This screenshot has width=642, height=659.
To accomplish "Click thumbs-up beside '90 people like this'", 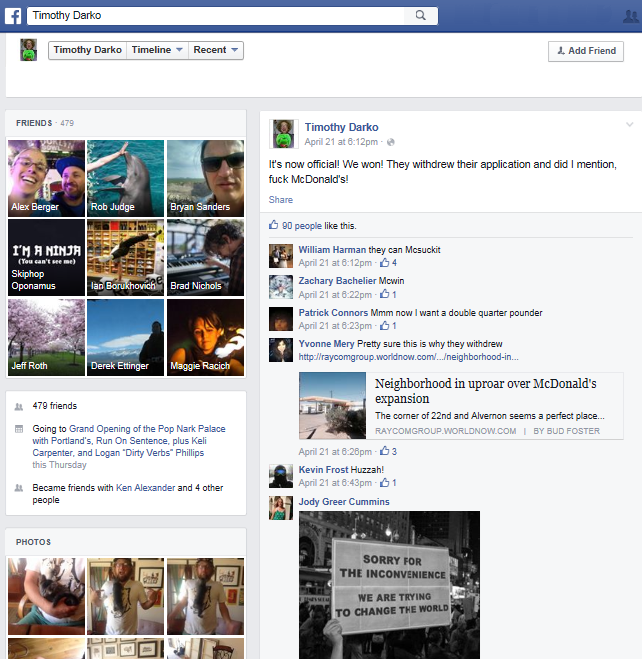I will pyautogui.click(x=273, y=226).
